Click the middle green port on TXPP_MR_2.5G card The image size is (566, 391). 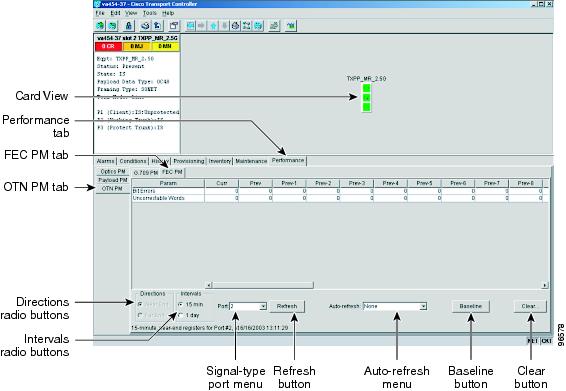point(366,98)
